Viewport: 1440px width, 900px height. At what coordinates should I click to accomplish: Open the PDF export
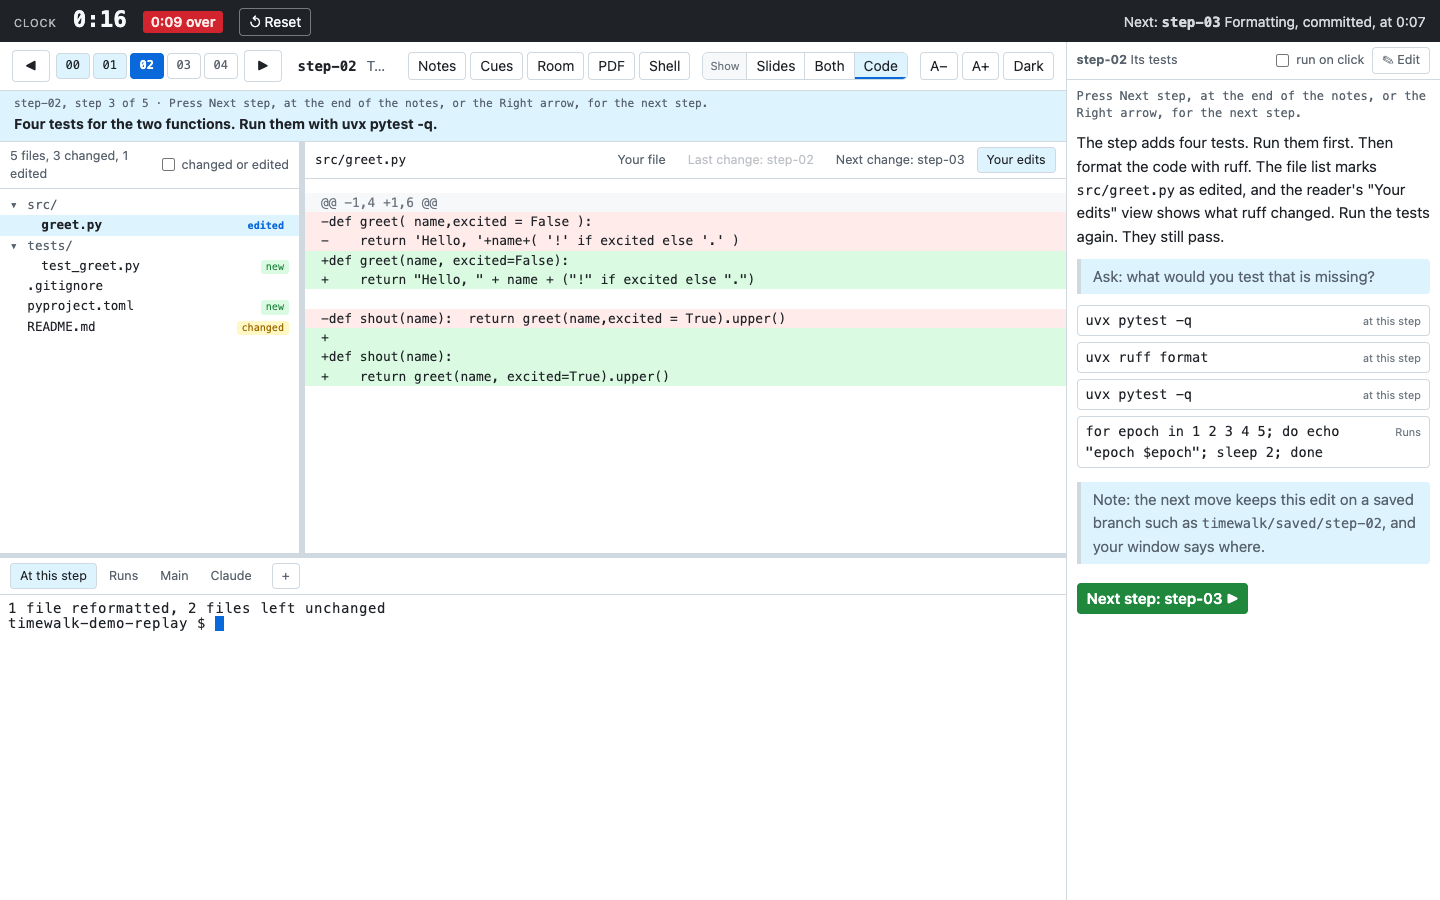[611, 66]
